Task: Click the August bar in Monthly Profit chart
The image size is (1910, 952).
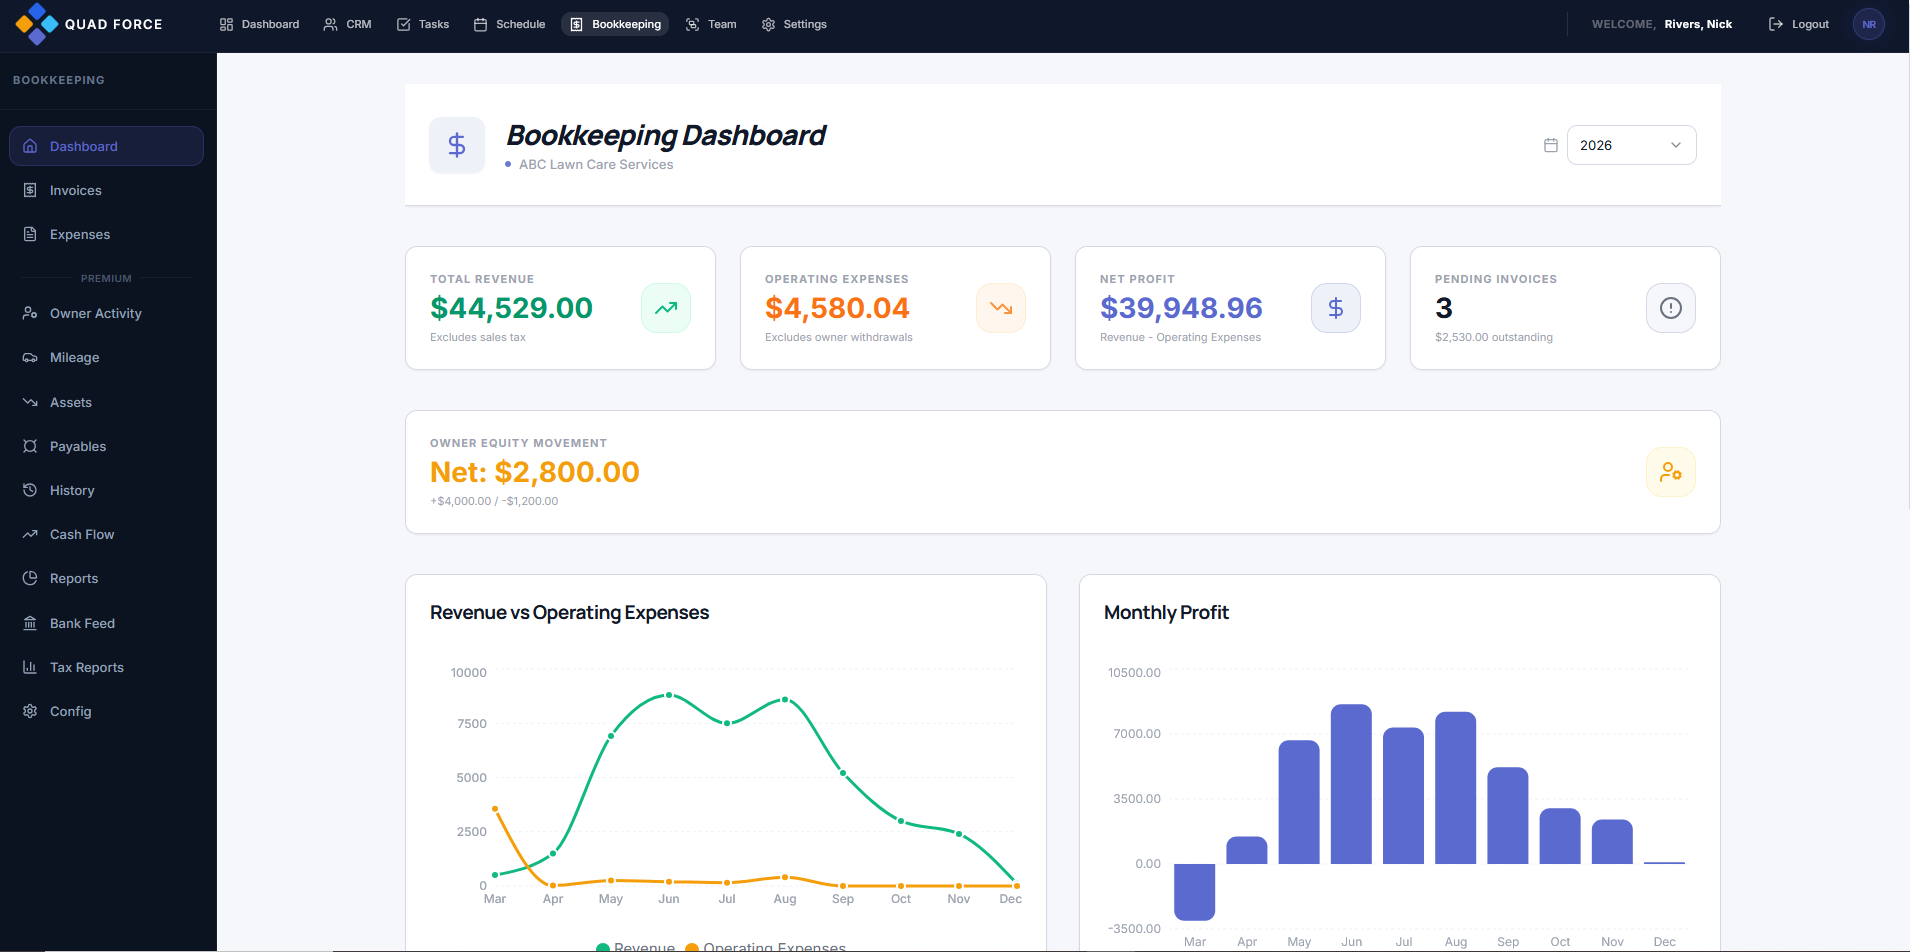Action: pyautogui.click(x=1456, y=788)
